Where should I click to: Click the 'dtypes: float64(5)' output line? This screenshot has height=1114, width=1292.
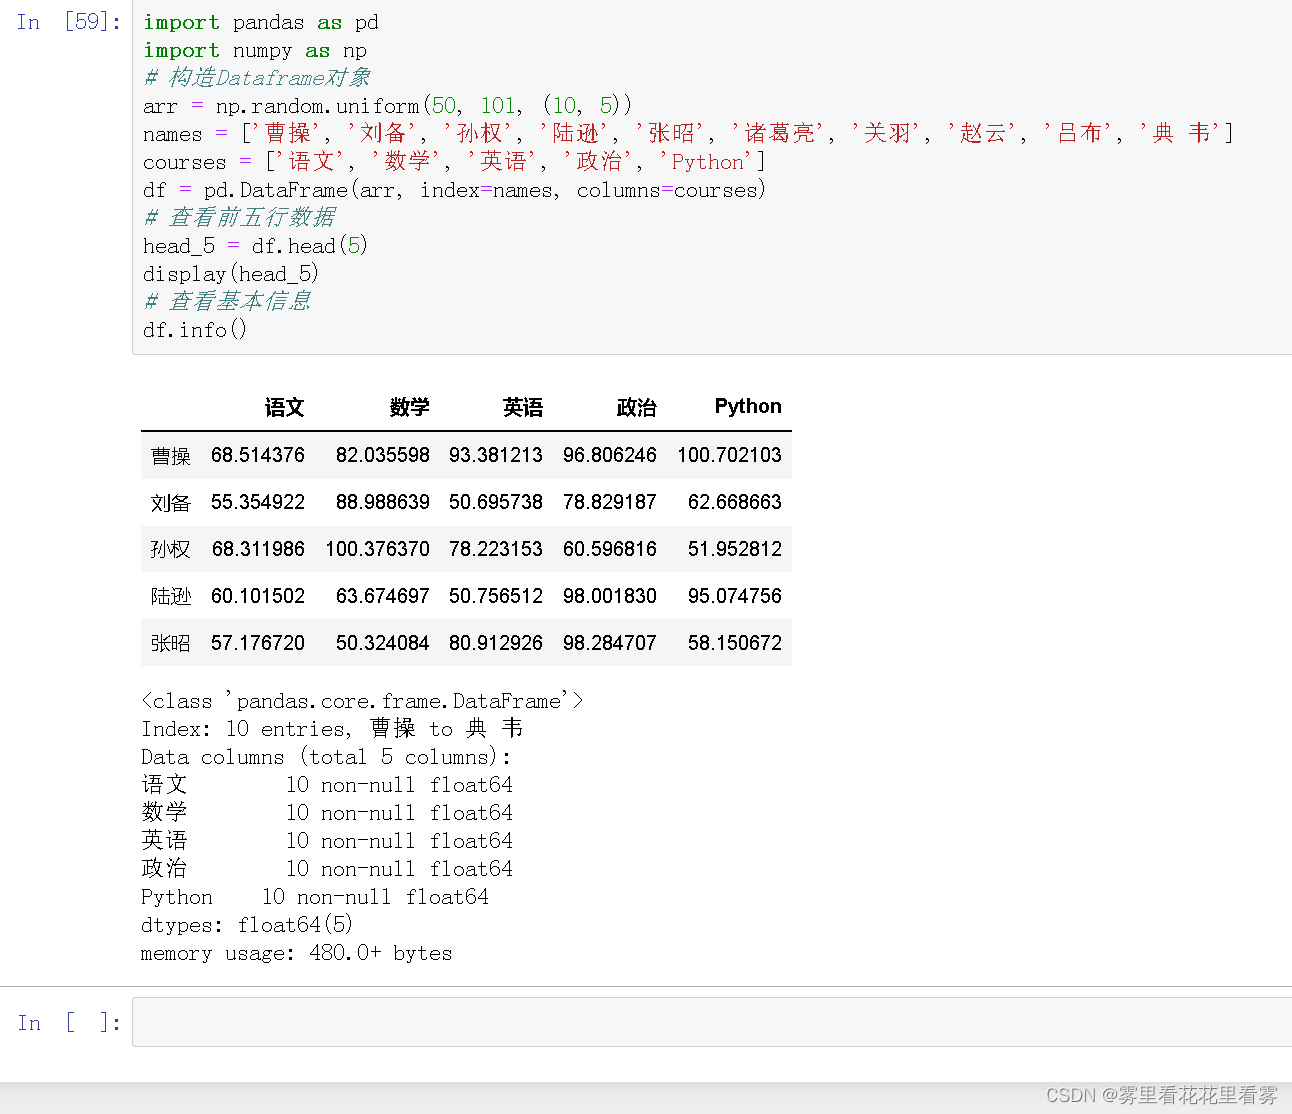[x=247, y=925]
